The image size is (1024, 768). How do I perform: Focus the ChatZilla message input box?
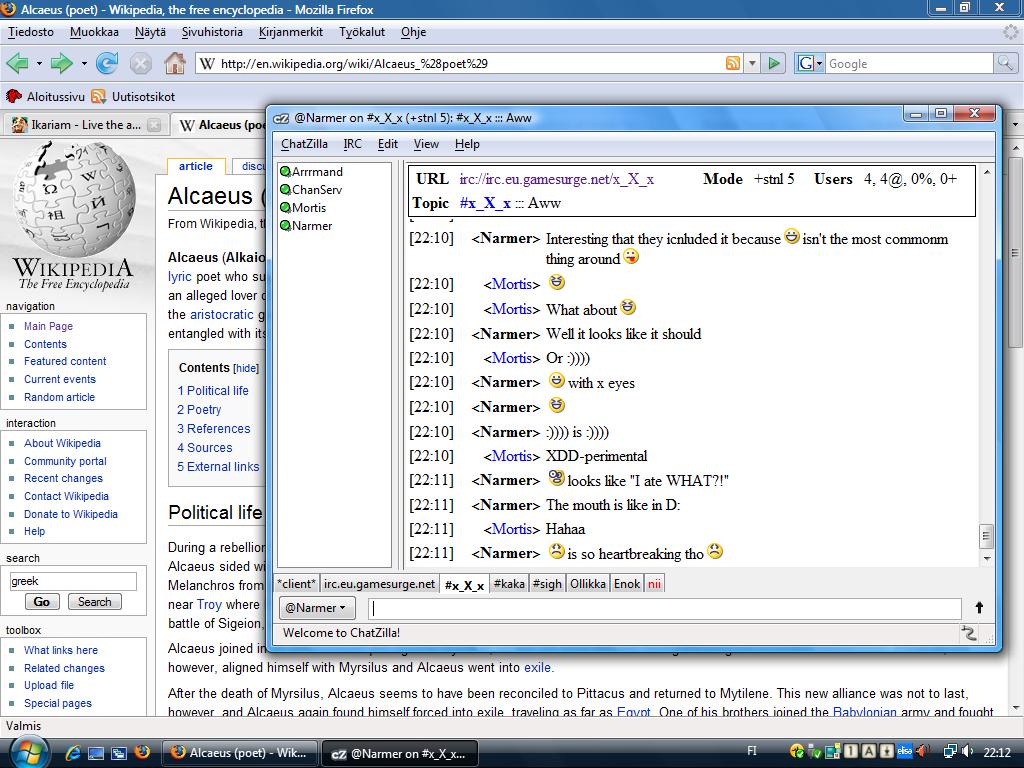(x=665, y=608)
